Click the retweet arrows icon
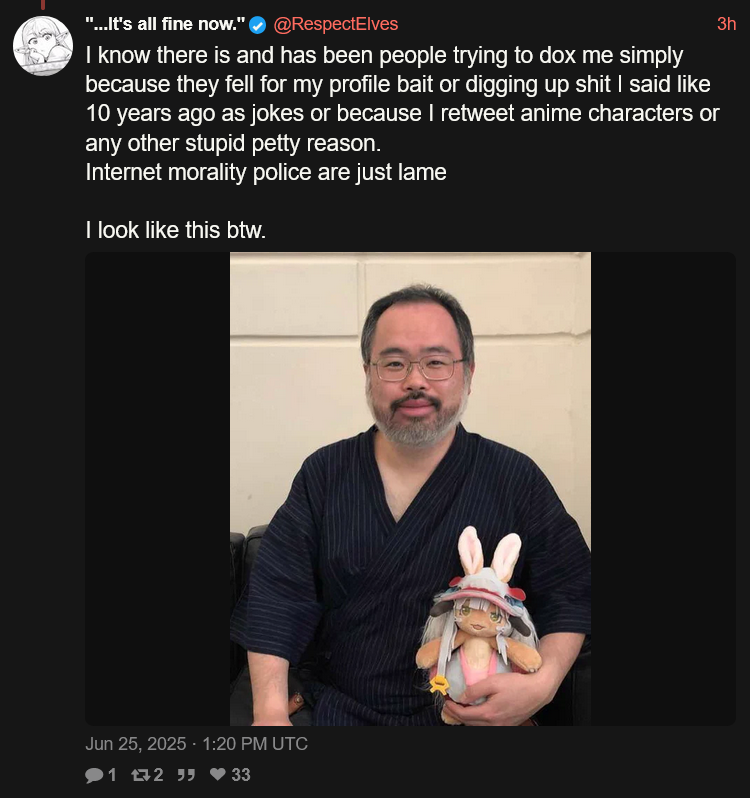The height and width of the screenshot is (798, 750). click(x=140, y=775)
